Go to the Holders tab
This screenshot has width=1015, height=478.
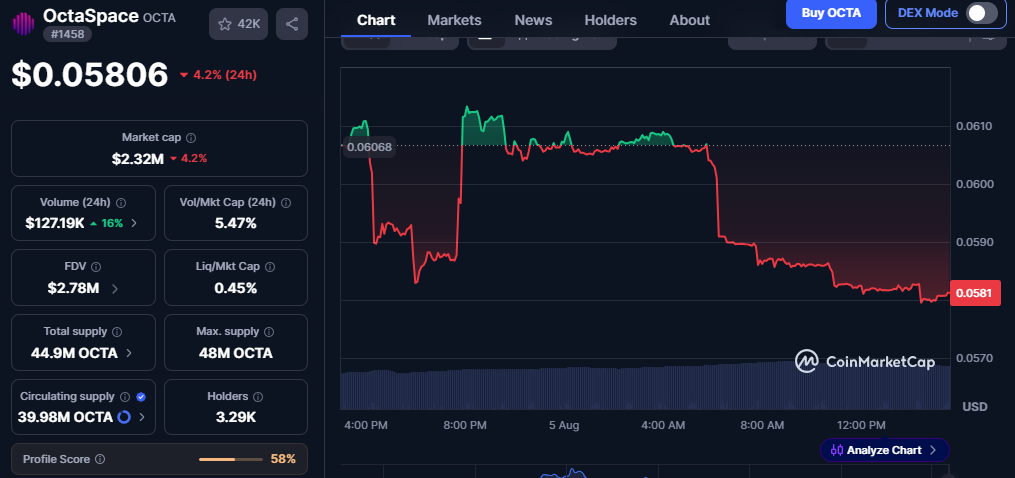610,21
